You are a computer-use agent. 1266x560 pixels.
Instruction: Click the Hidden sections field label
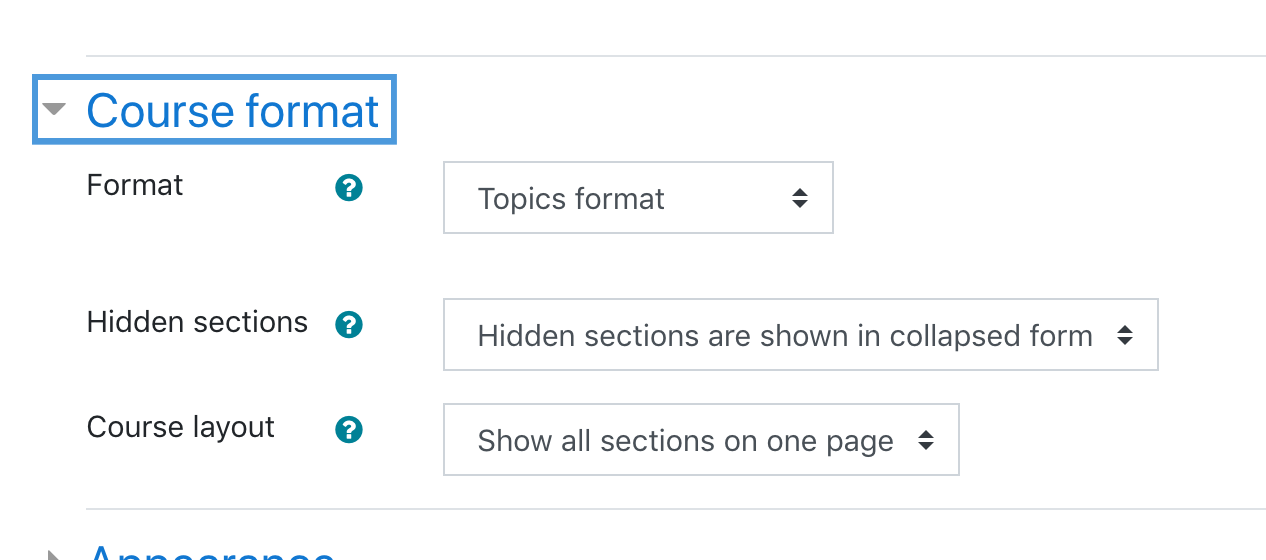(197, 322)
